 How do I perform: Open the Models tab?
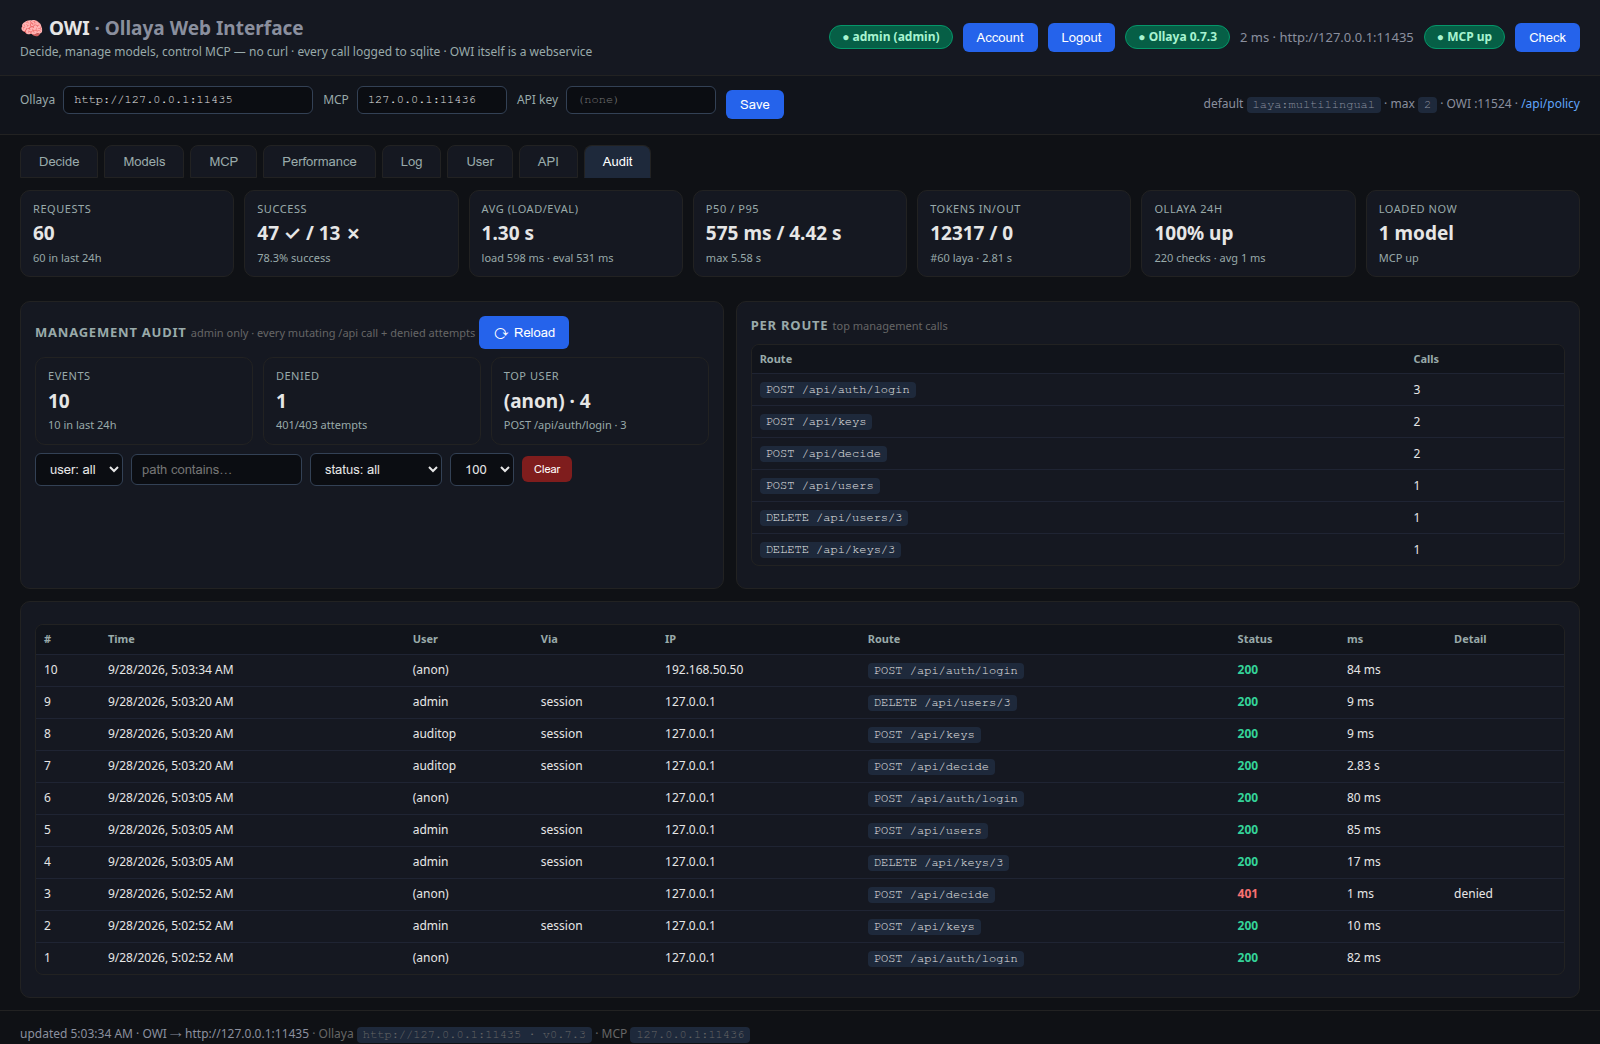coord(144,162)
